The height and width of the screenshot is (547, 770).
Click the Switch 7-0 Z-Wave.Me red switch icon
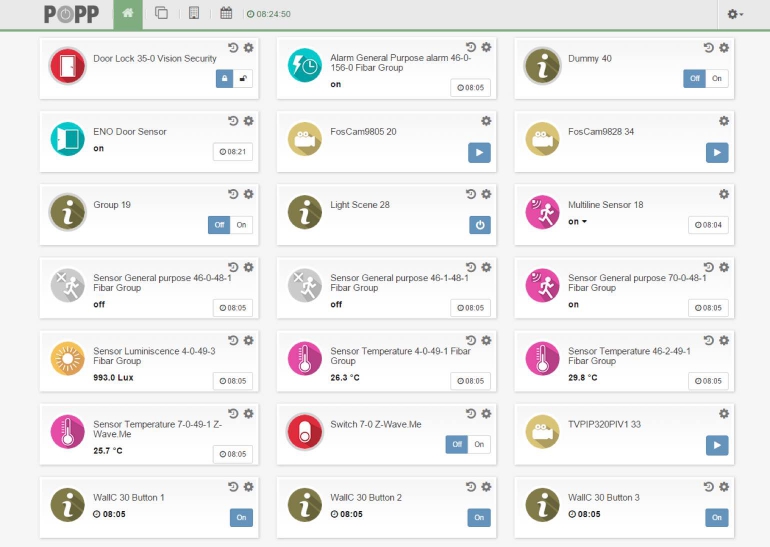click(x=305, y=431)
